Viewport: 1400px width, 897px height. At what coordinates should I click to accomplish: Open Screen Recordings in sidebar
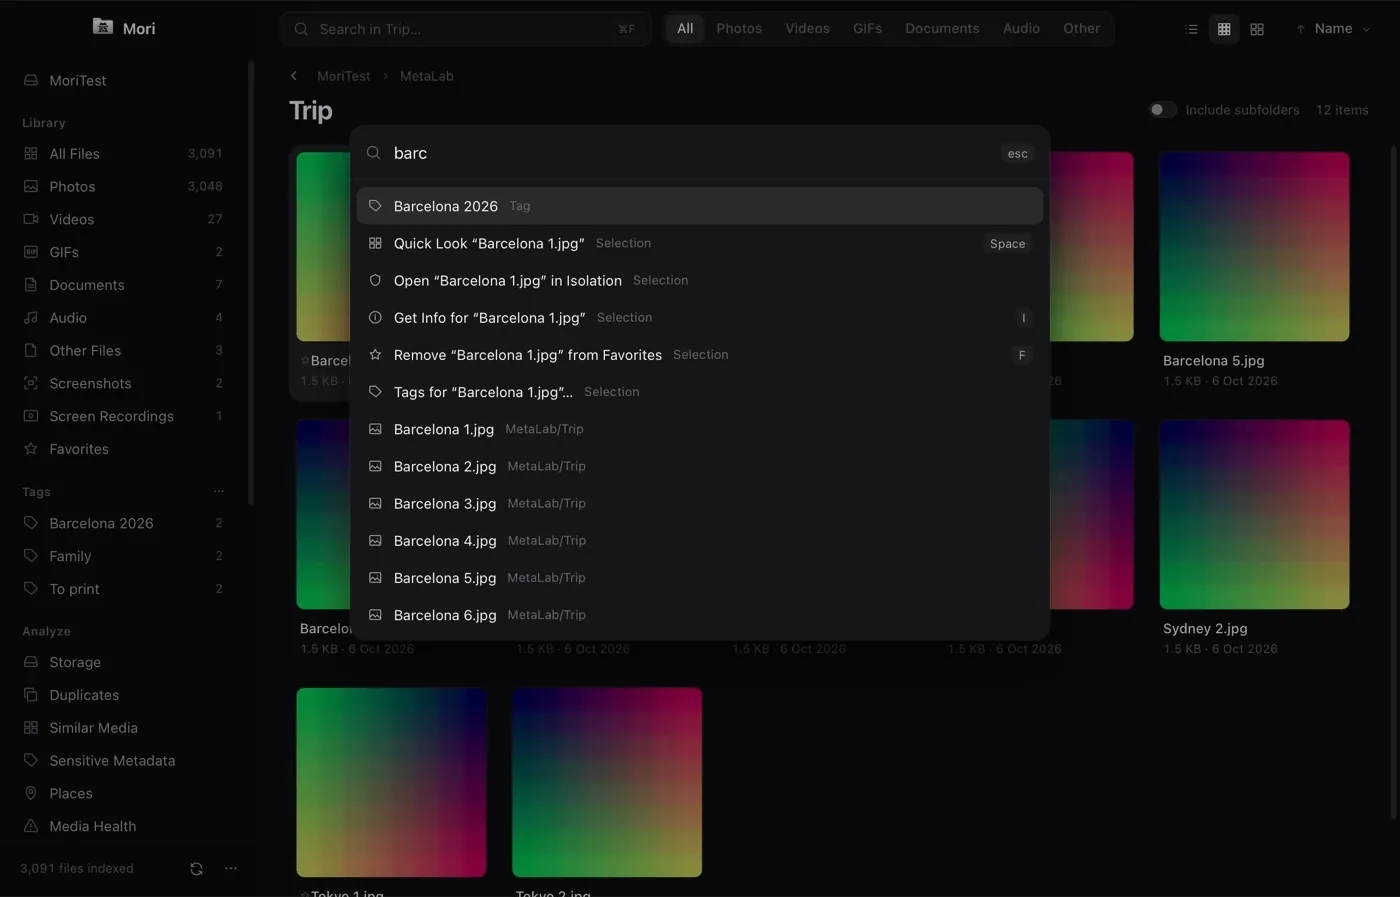coord(123,416)
